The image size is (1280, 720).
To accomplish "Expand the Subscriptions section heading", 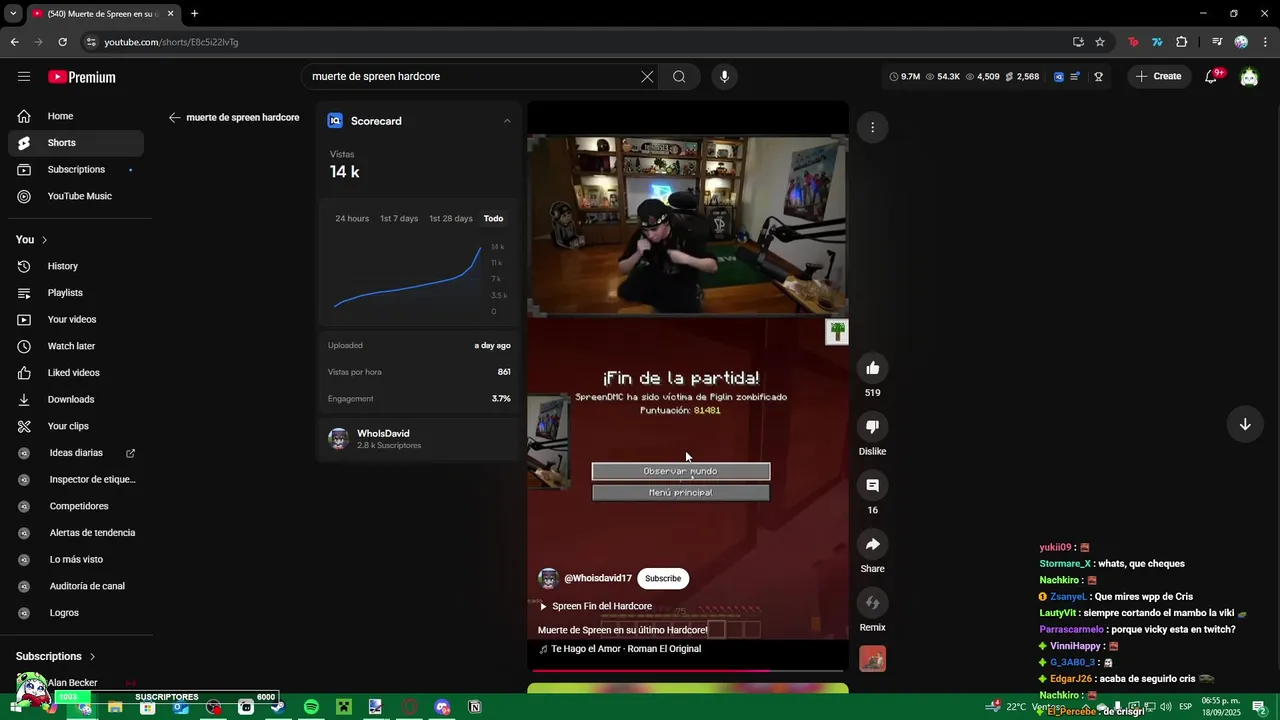I will pyautogui.click(x=56, y=656).
